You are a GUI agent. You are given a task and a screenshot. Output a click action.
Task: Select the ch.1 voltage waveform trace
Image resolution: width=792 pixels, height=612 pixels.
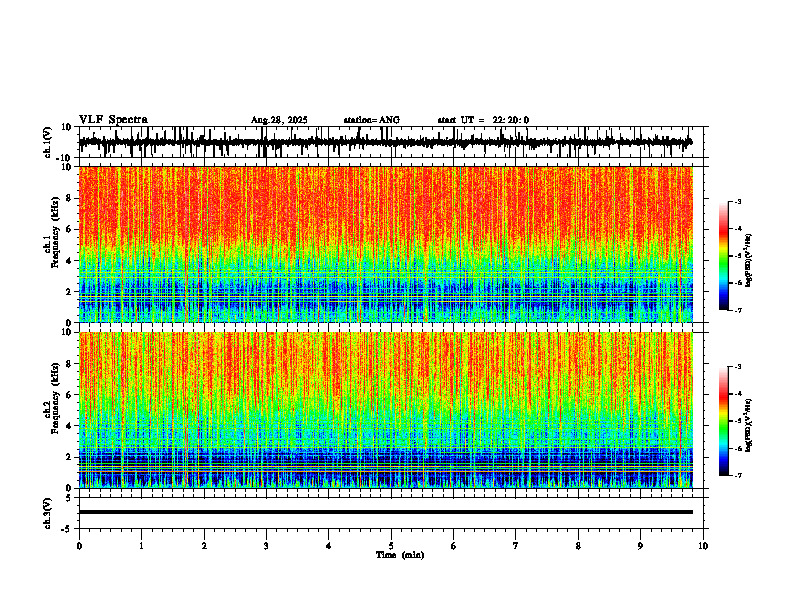point(385,142)
